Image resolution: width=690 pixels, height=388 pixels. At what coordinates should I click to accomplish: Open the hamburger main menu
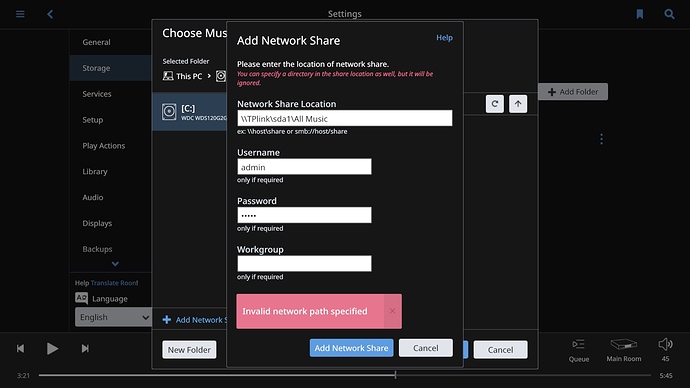pyautogui.click(x=20, y=14)
